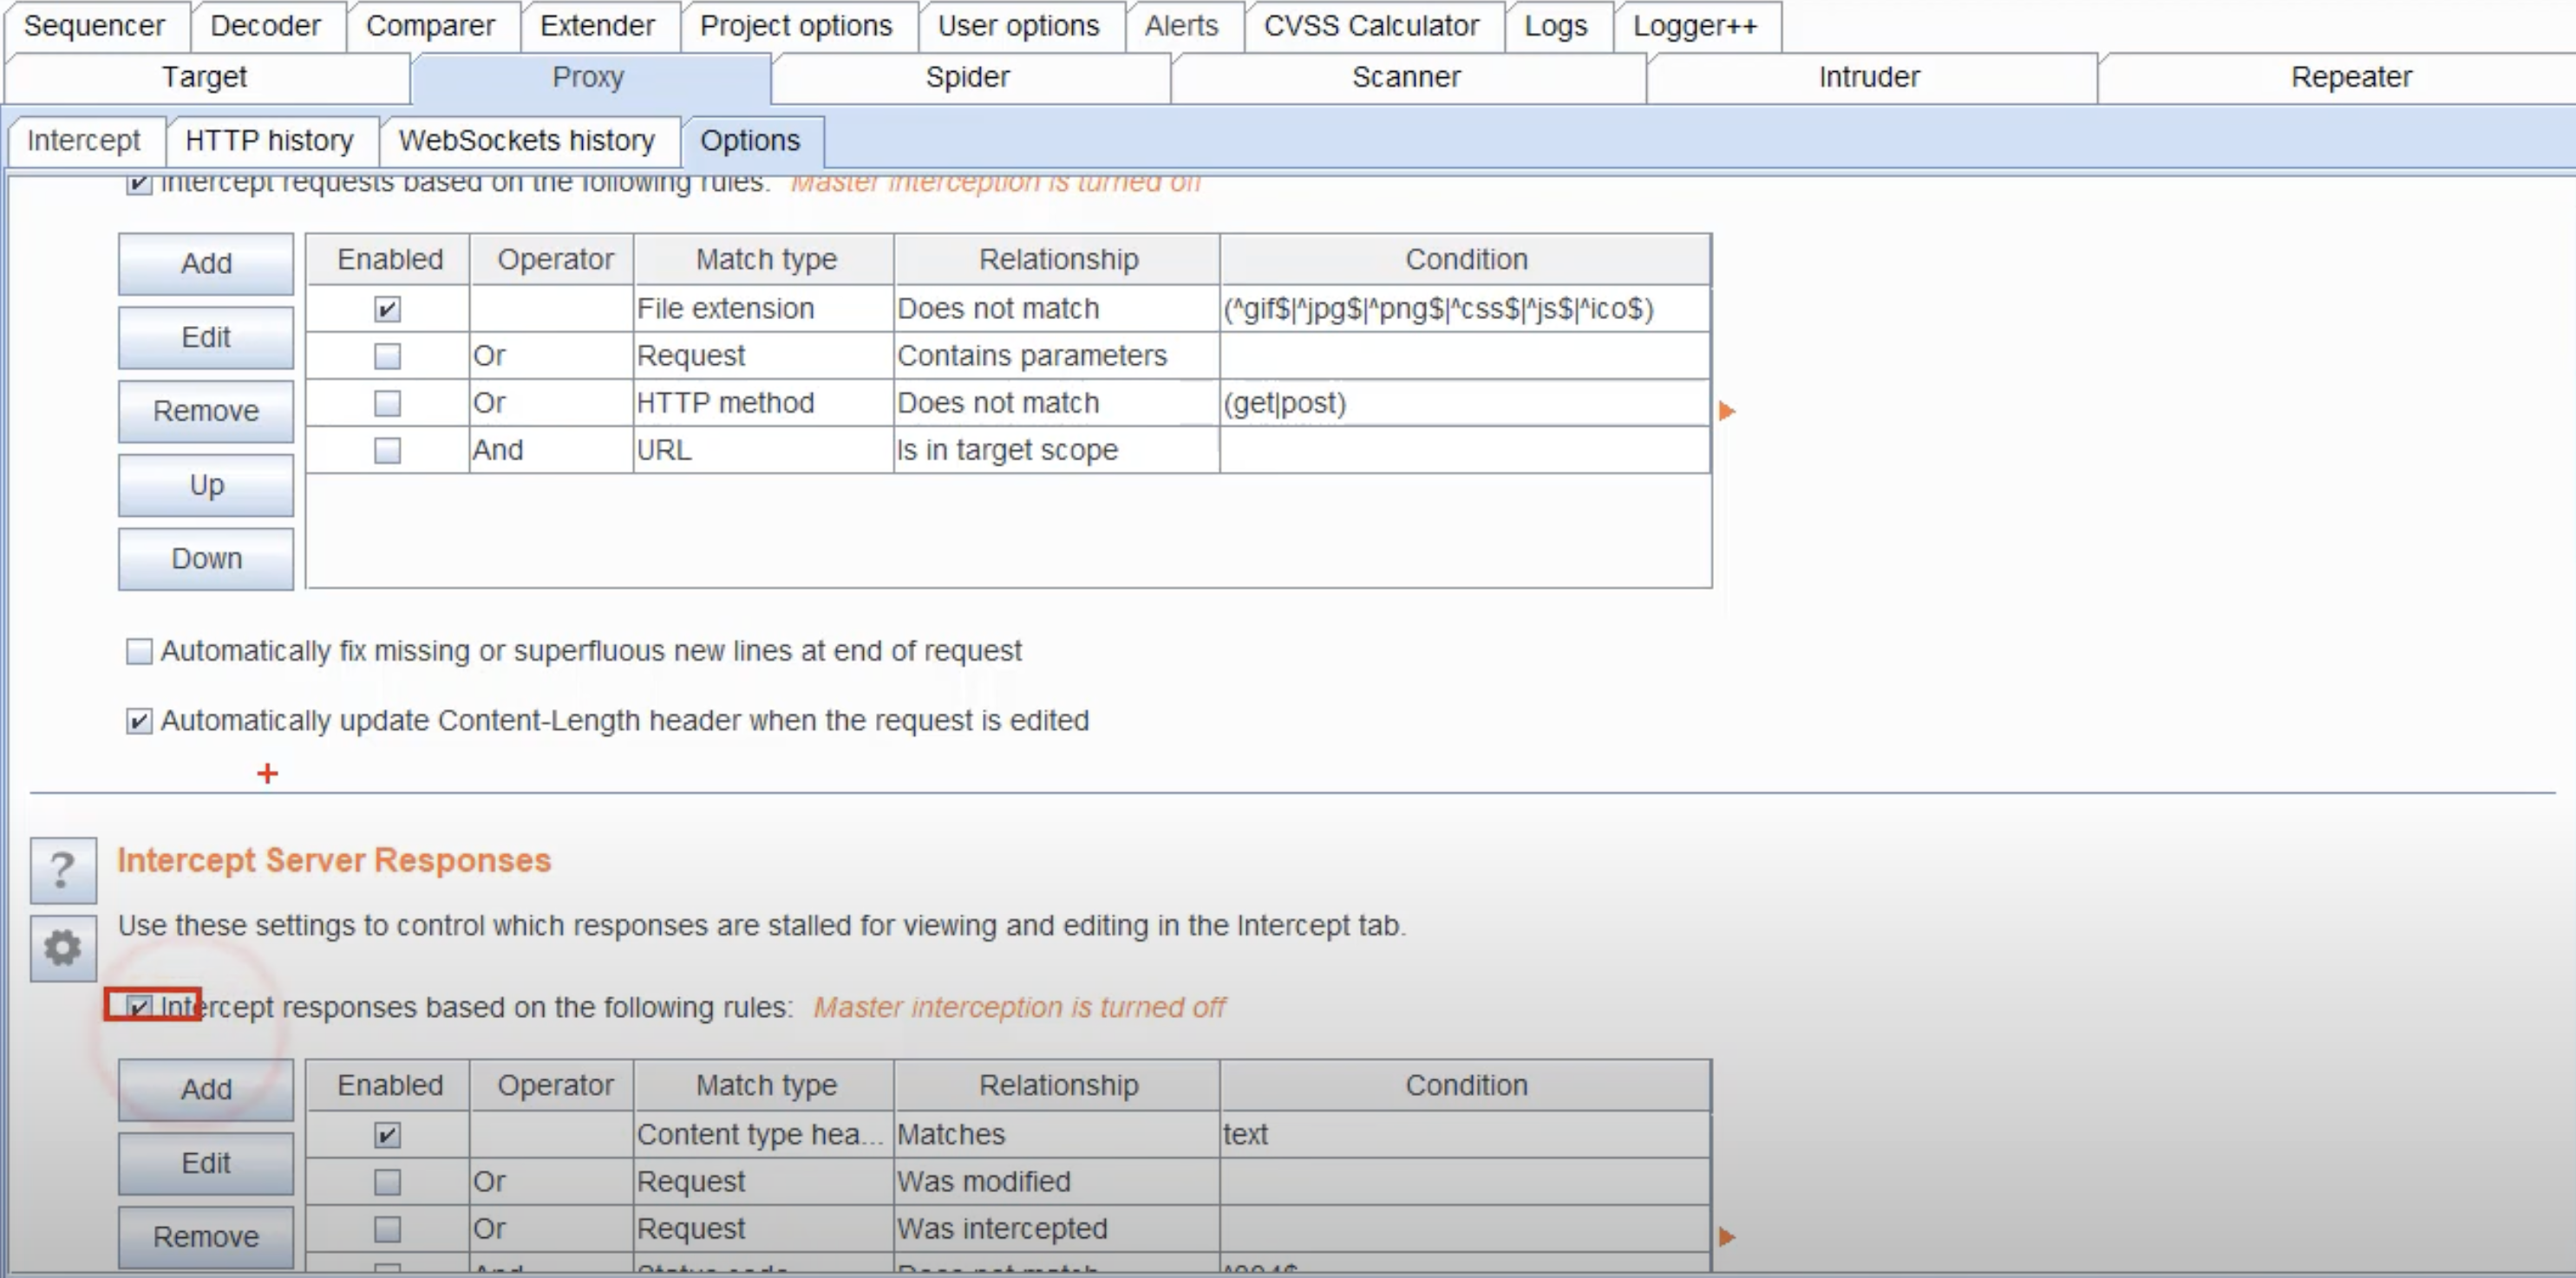Click Add button for request interception rules
The height and width of the screenshot is (1278, 2576).
pyautogui.click(x=206, y=263)
